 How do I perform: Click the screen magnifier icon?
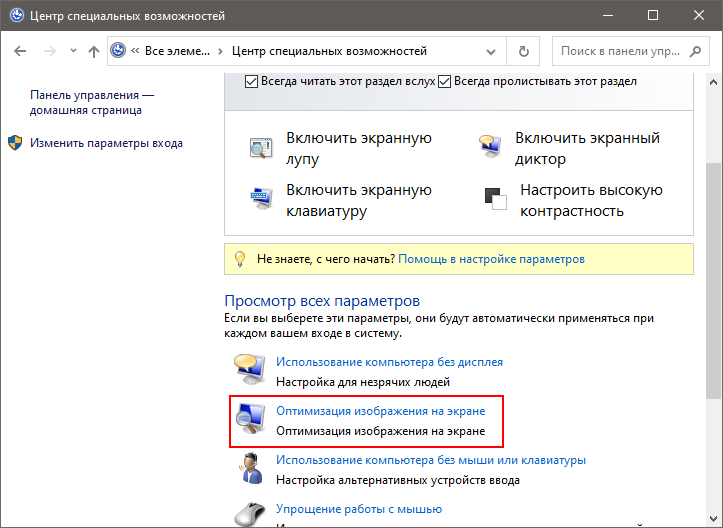click(x=260, y=148)
